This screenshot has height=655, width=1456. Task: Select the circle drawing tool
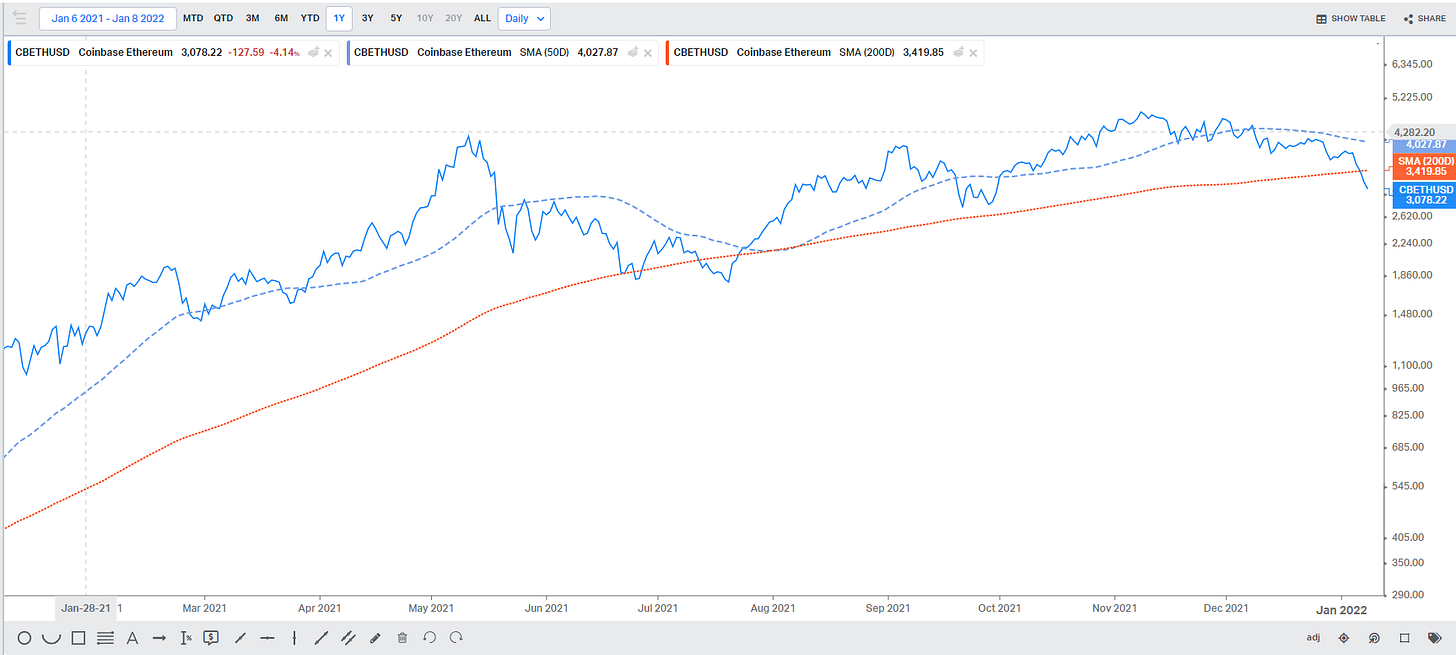click(x=25, y=637)
